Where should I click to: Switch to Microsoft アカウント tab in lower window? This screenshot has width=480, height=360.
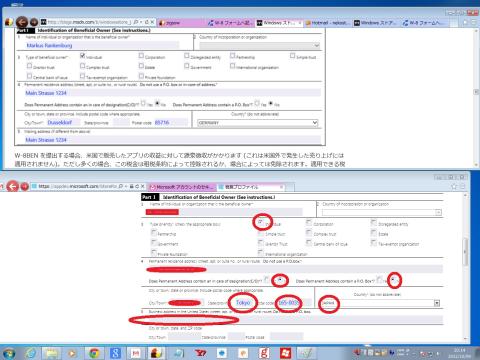pos(182,187)
